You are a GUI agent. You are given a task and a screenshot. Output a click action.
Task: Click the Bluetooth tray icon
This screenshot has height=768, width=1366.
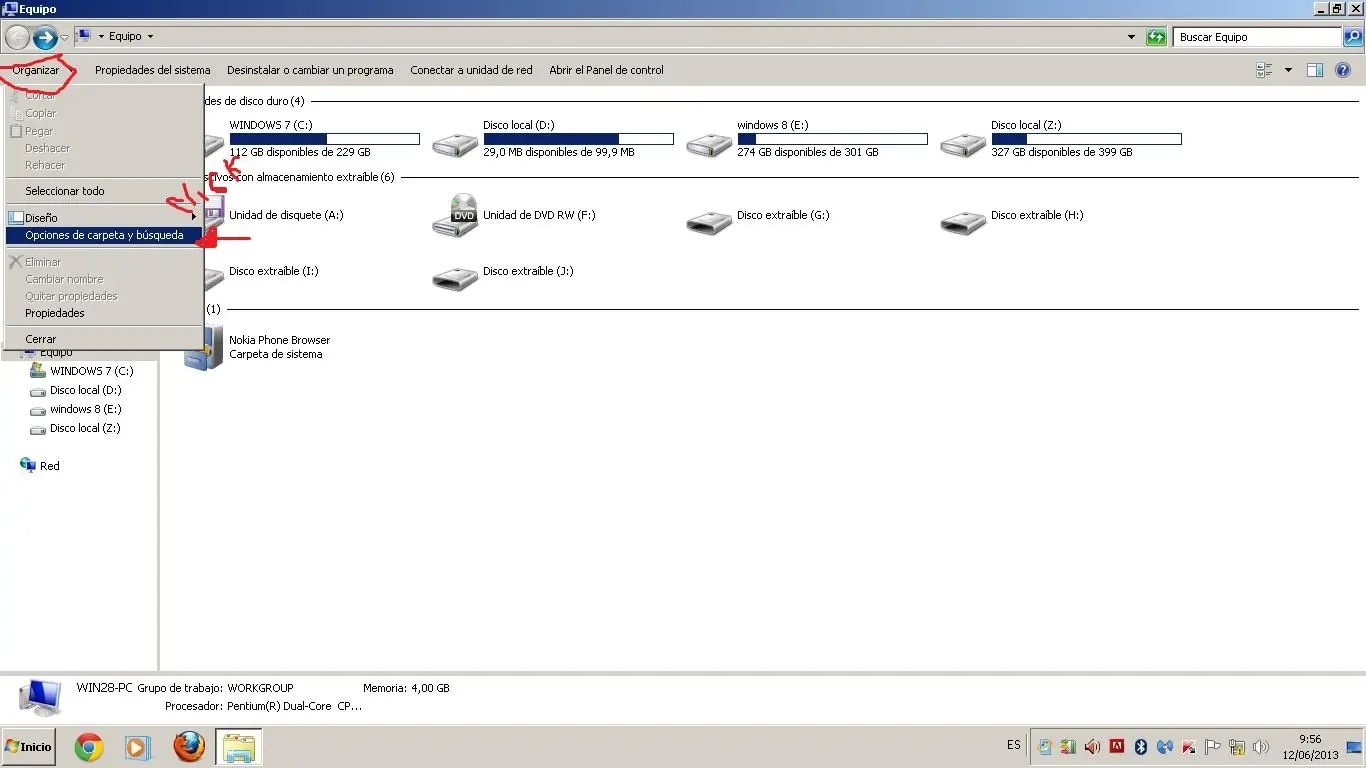tap(1140, 746)
